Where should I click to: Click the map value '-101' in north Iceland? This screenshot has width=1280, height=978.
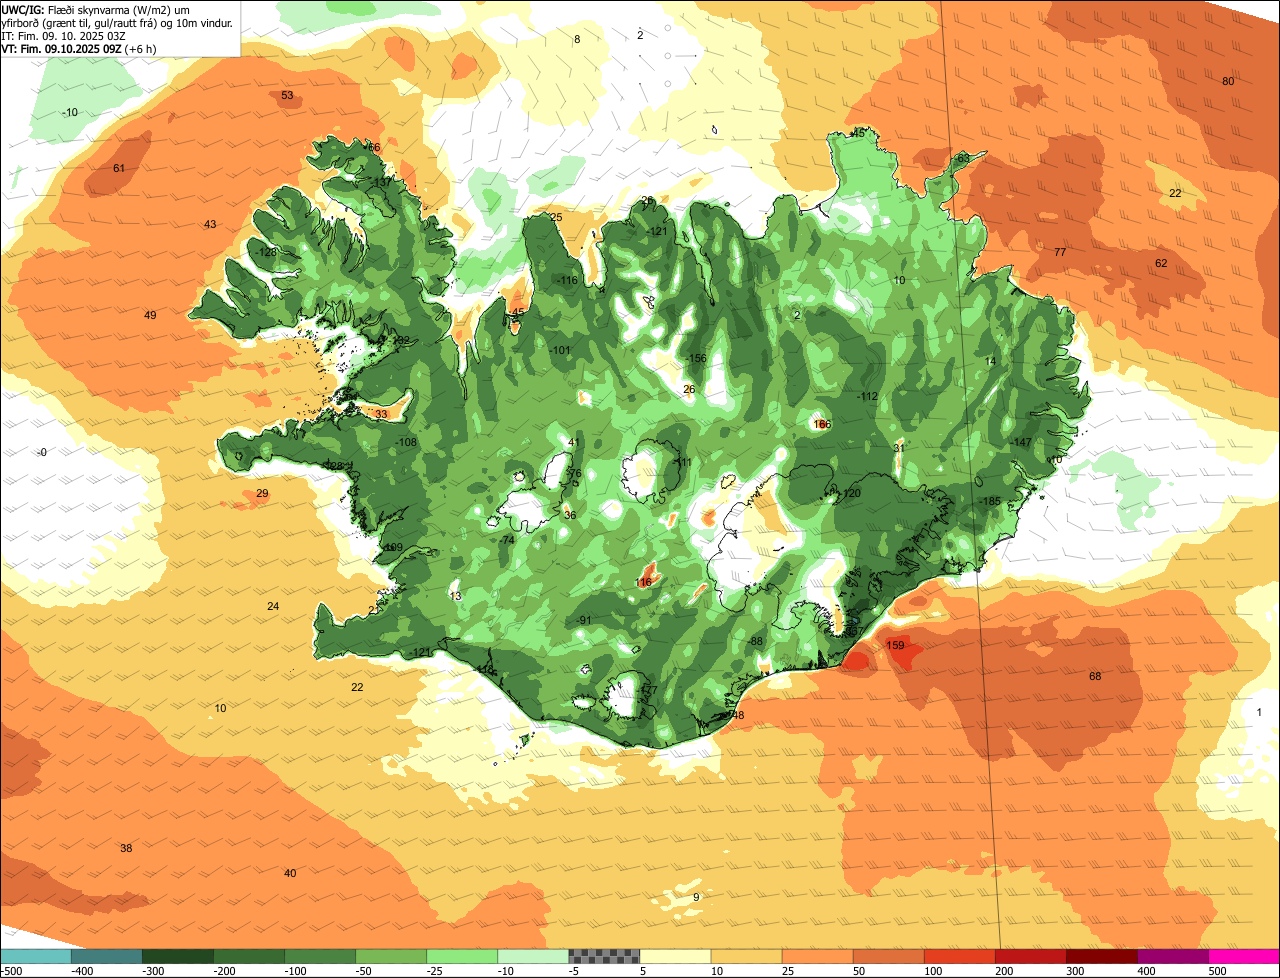(x=560, y=350)
